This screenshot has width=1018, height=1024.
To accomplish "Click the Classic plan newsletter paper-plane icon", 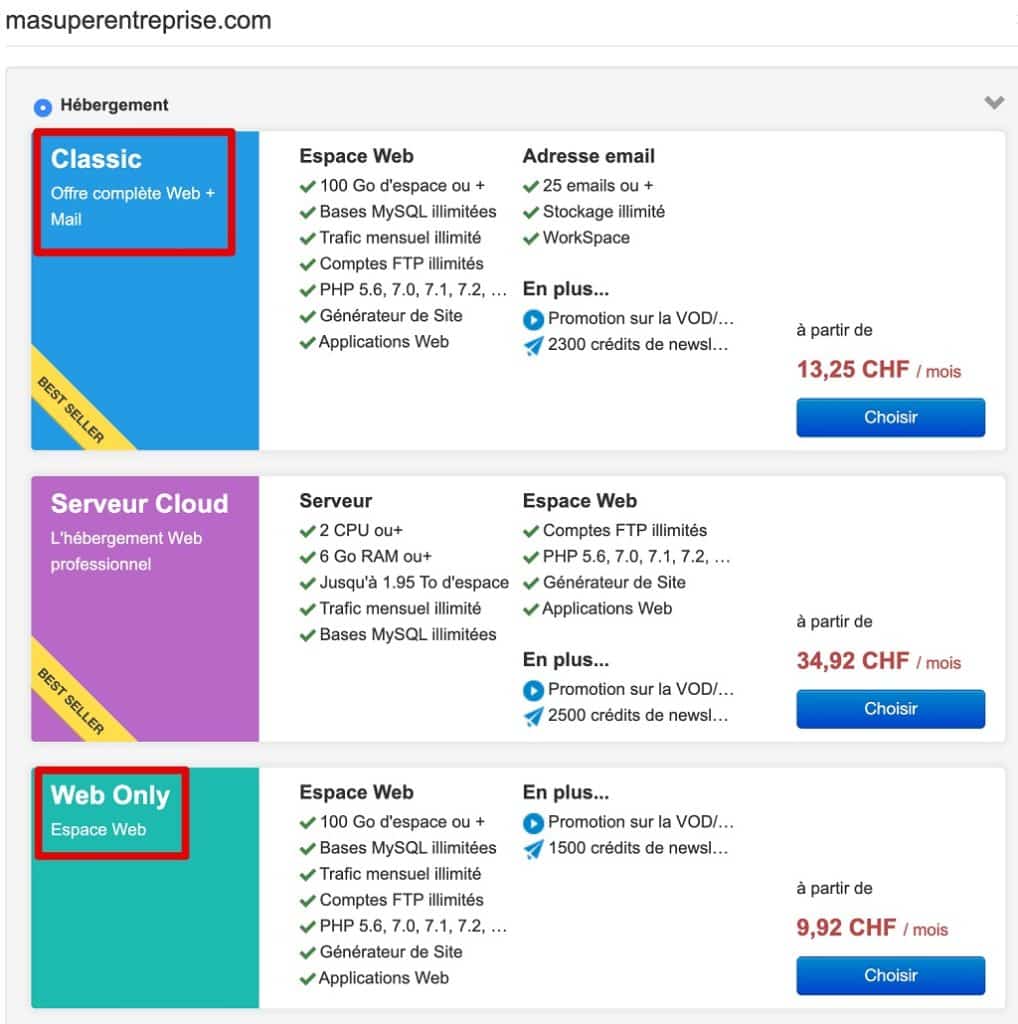I will 533,346.
